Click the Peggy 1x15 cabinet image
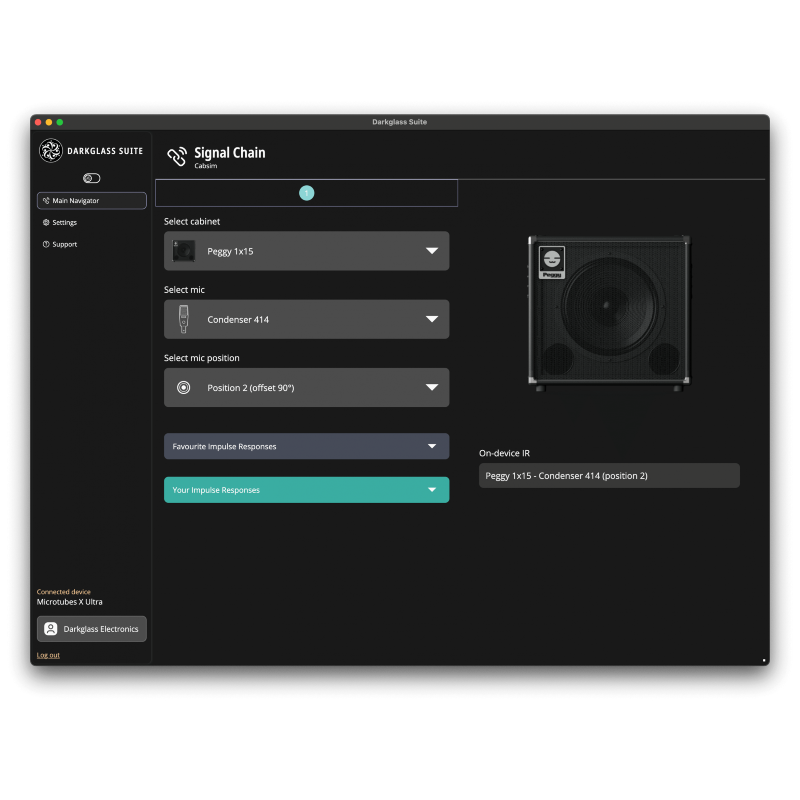Viewport: 800px width, 800px height. 608,312
